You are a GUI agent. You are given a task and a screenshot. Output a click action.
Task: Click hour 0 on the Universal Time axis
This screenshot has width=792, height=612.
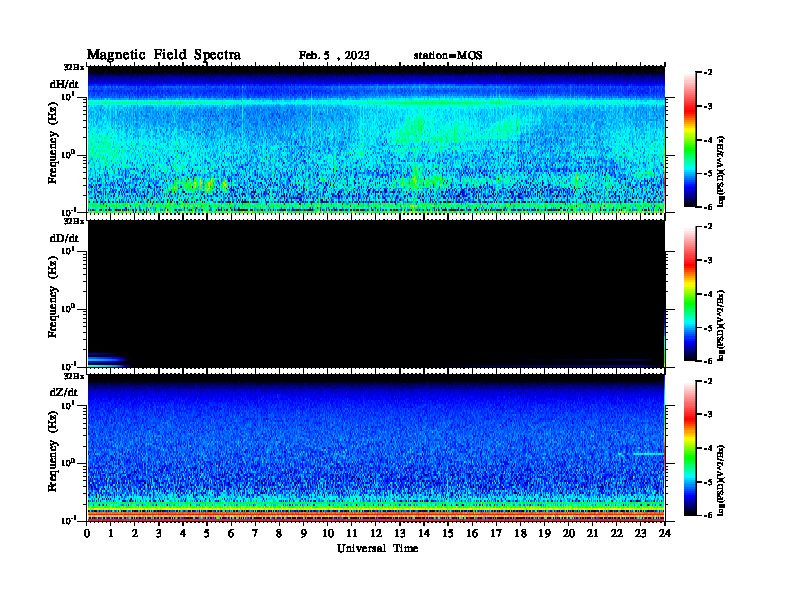(x=87, y=533)
